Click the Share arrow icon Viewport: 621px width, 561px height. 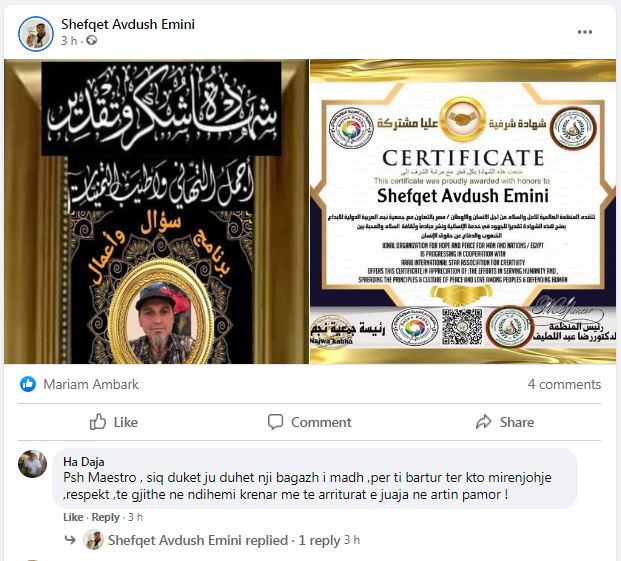point(484,422)
